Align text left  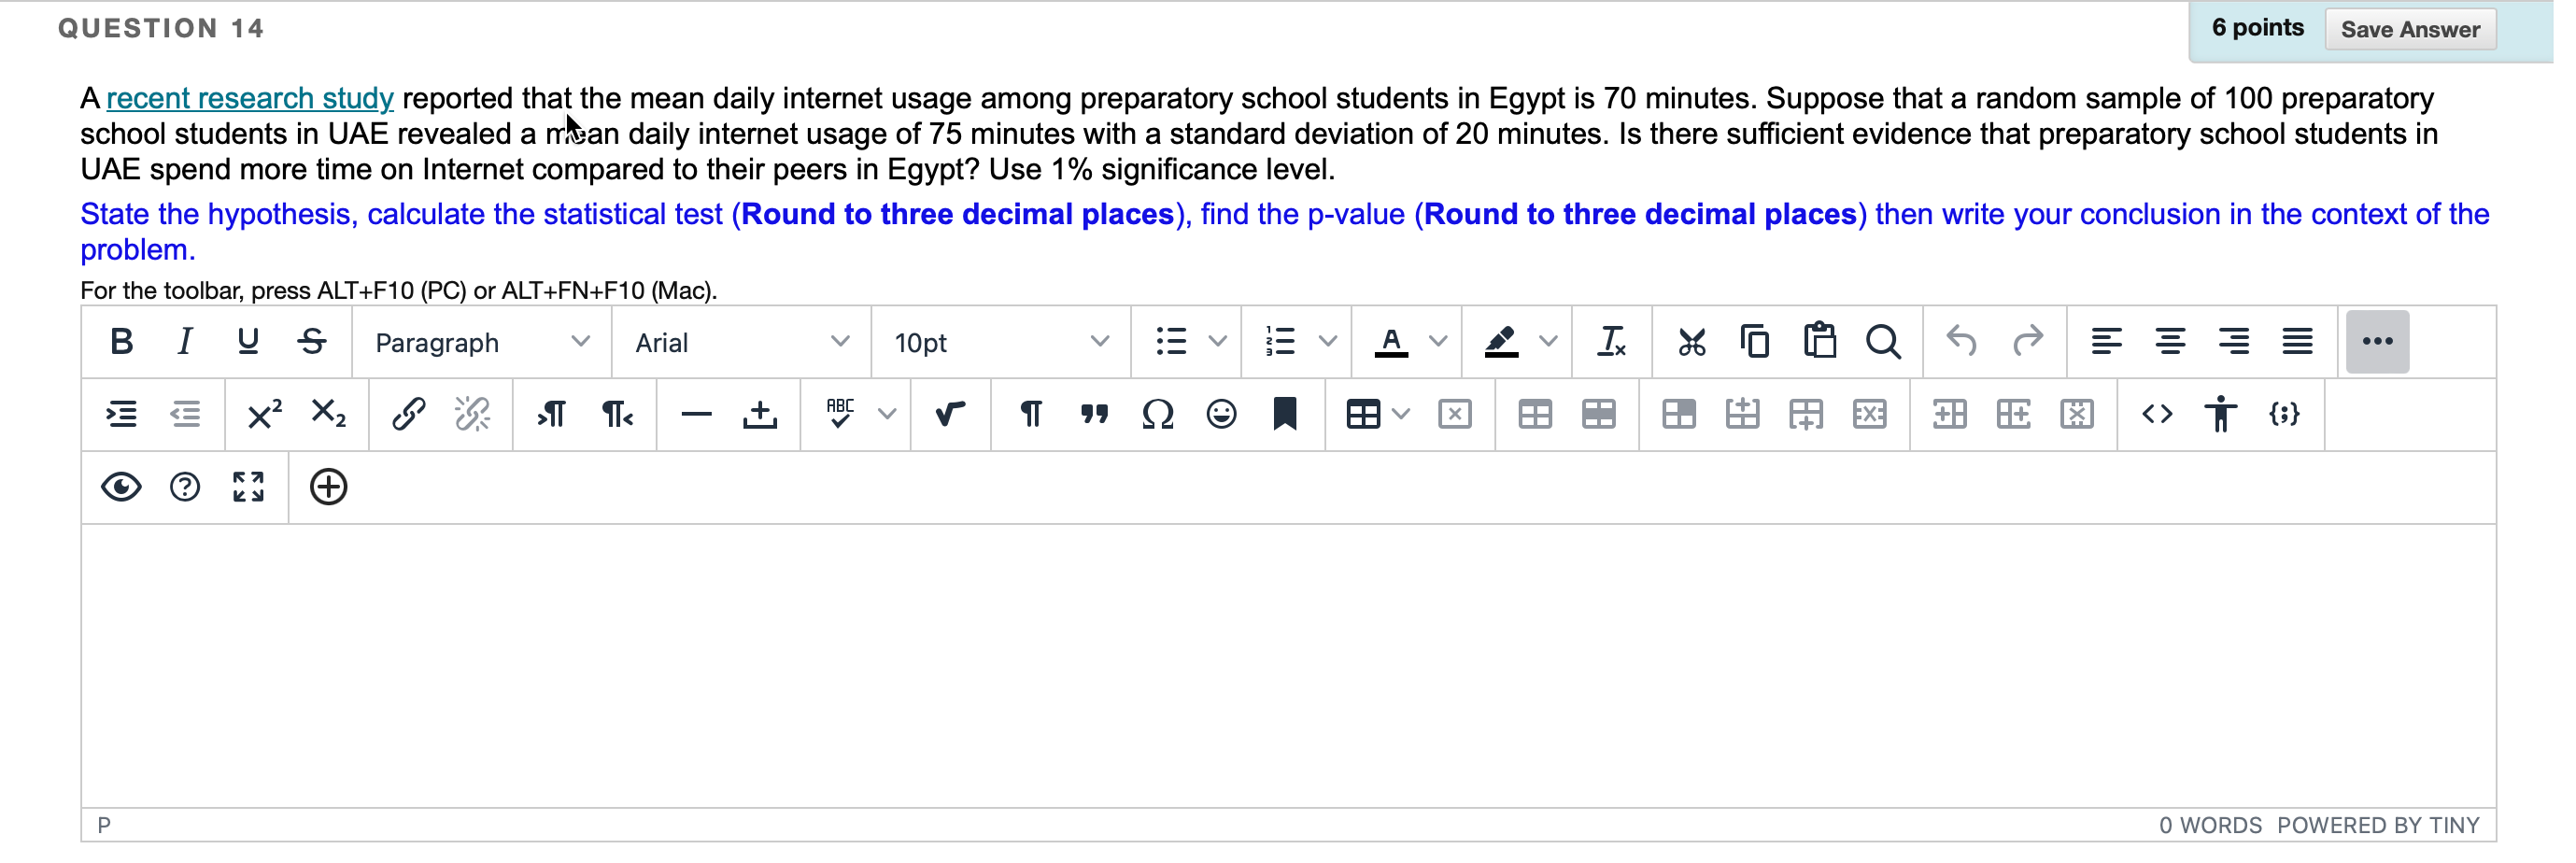click(2106, 342)
